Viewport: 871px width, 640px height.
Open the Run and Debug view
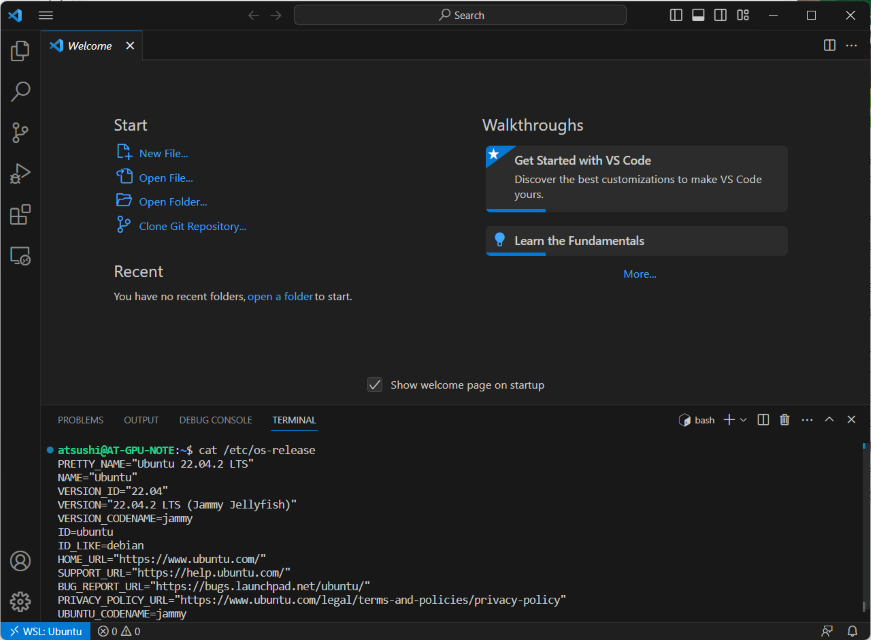tap(20, 174)
